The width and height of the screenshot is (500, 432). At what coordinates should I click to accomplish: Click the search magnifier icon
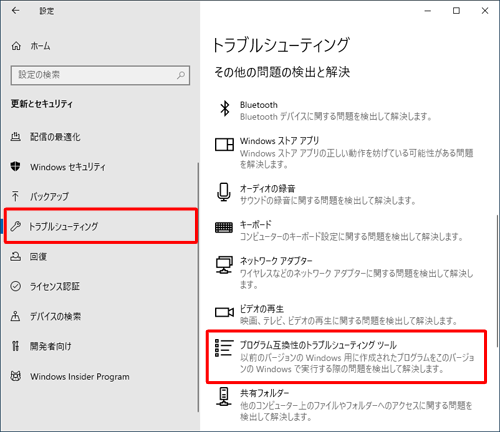point(181,75)
